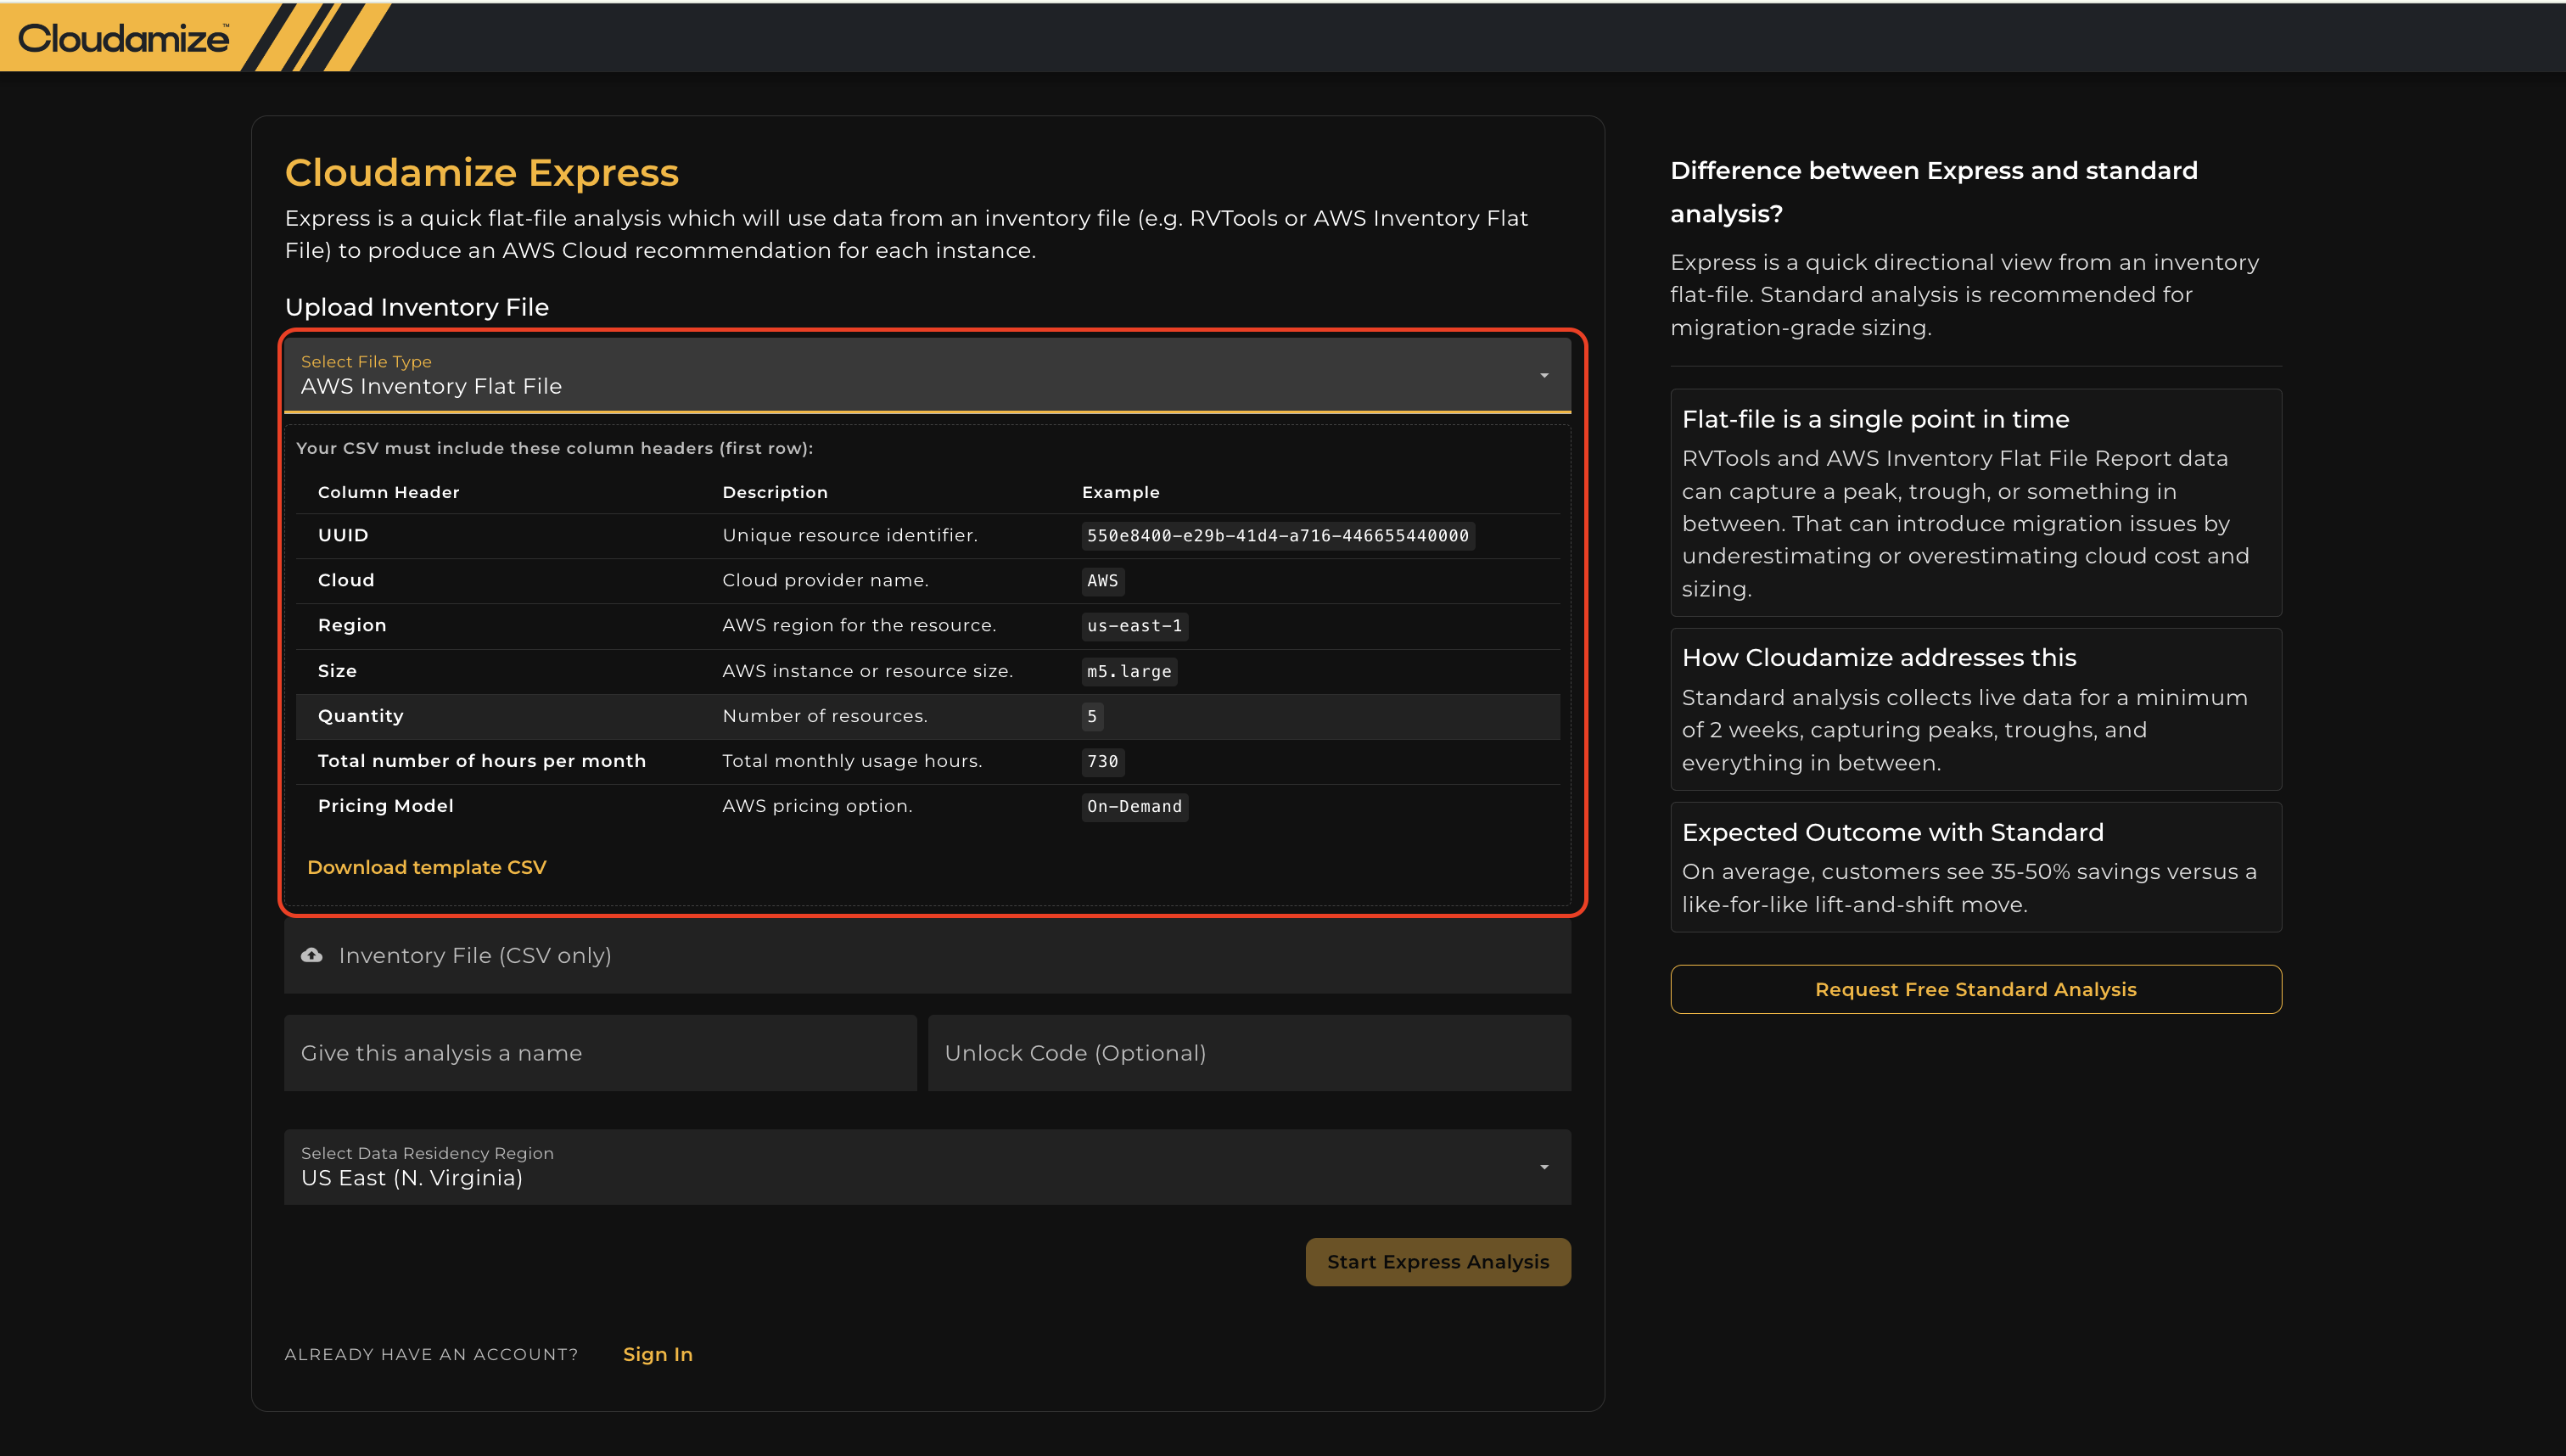Click the Region column header cell
This screenshot has height=1456, width=2566.
click(352, 625)
